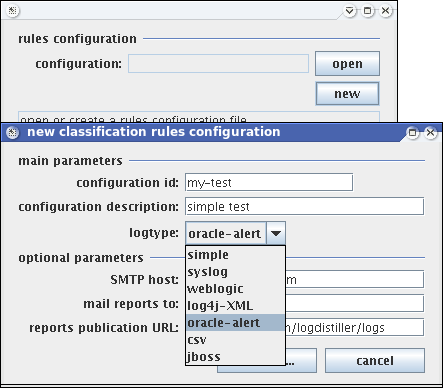The image size is (443, 388).
Task: Close the main rules configuration window
Action: (x=386, y=11)
